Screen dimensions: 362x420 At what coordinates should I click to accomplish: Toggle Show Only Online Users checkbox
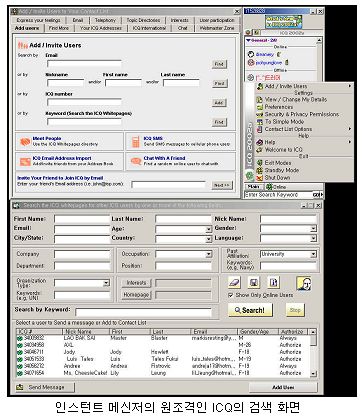230,295
